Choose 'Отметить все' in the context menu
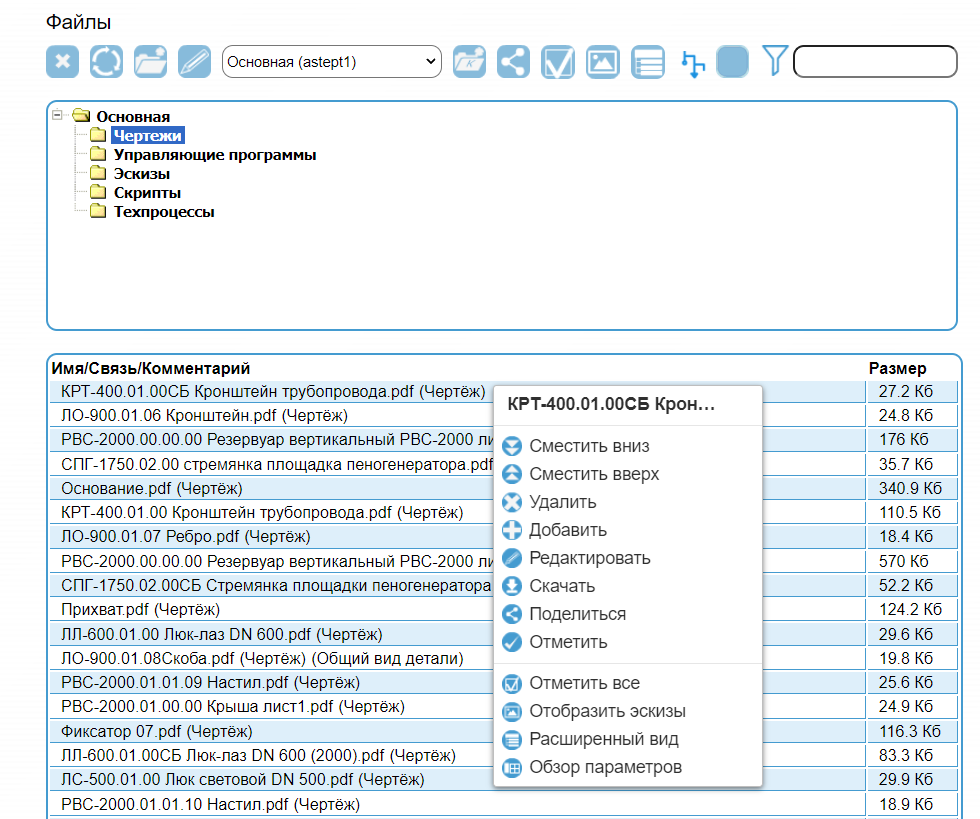 coord(584,683)
